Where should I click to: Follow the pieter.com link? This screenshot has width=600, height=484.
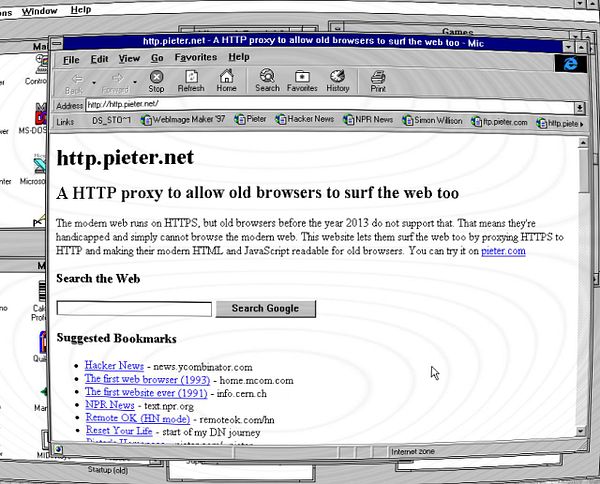503,251
